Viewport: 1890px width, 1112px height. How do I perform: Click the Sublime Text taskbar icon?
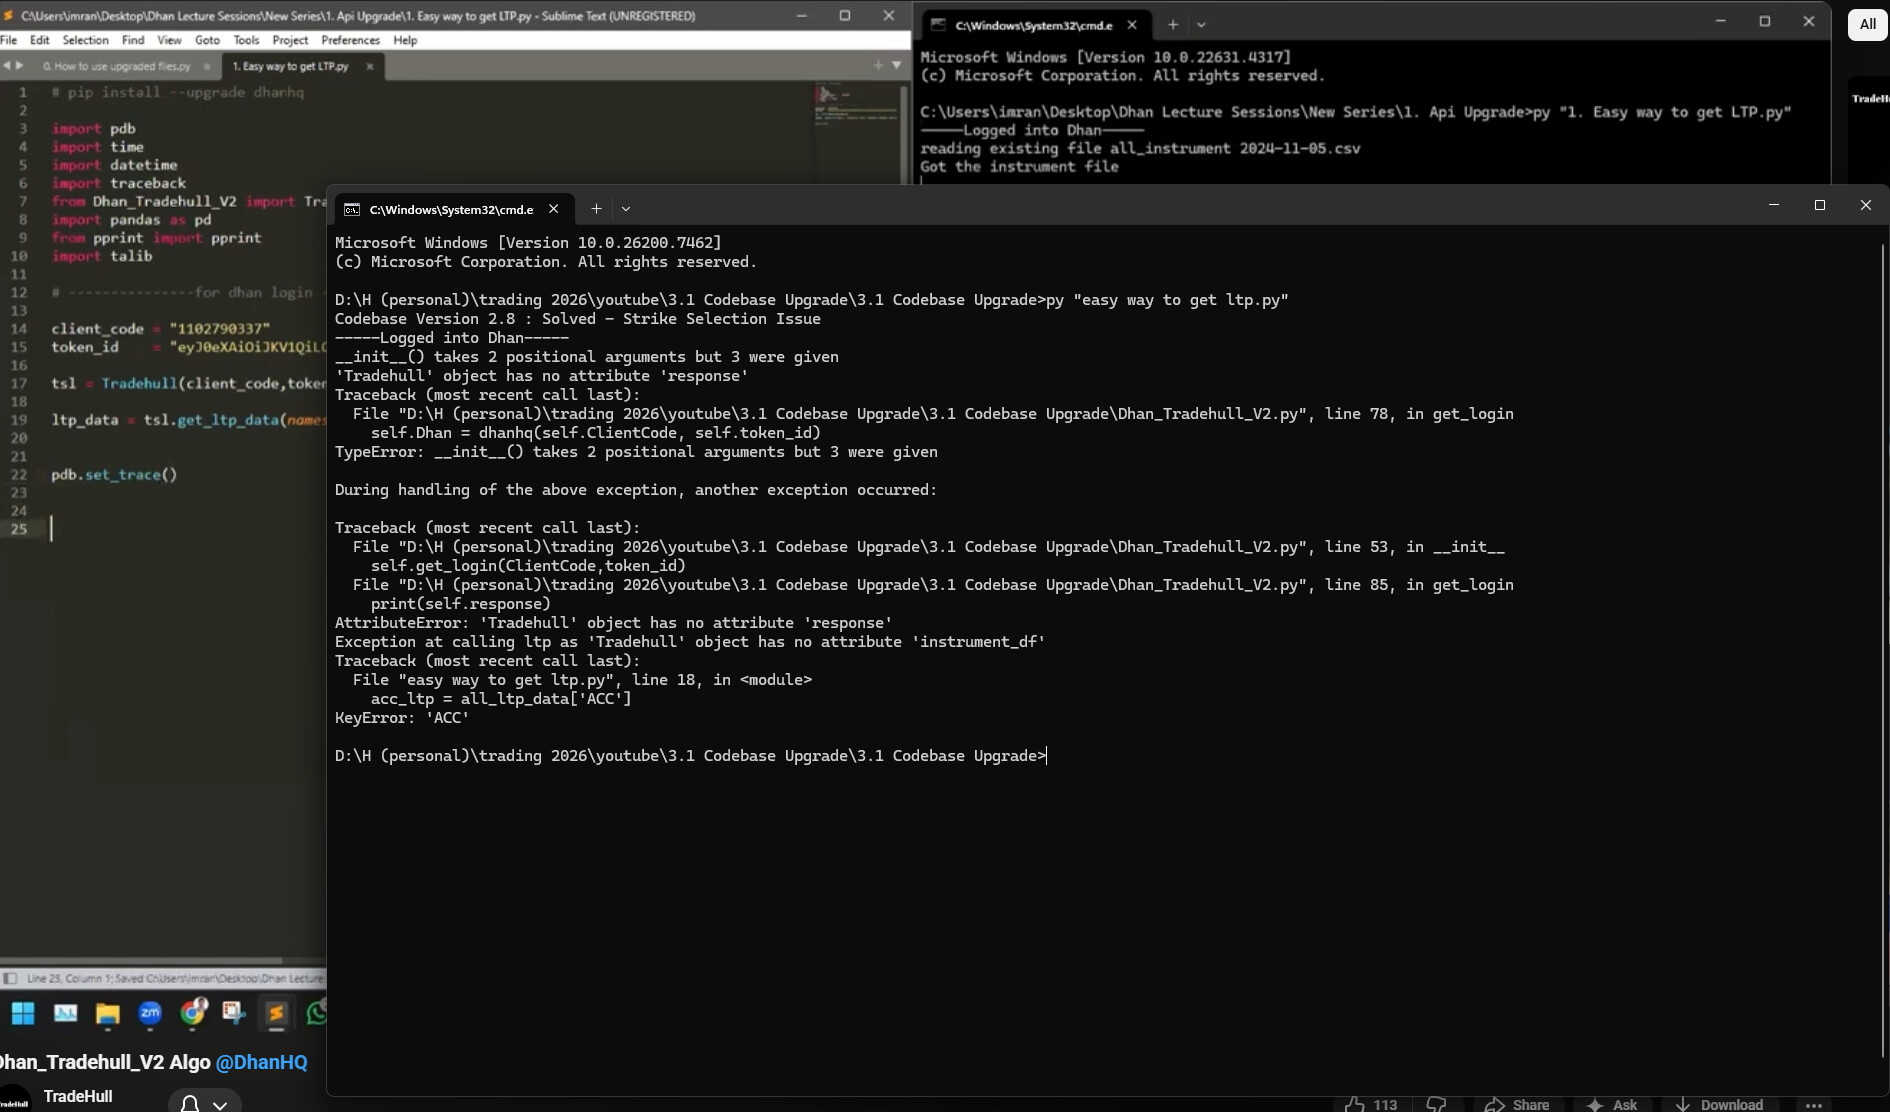[276, 1013]
